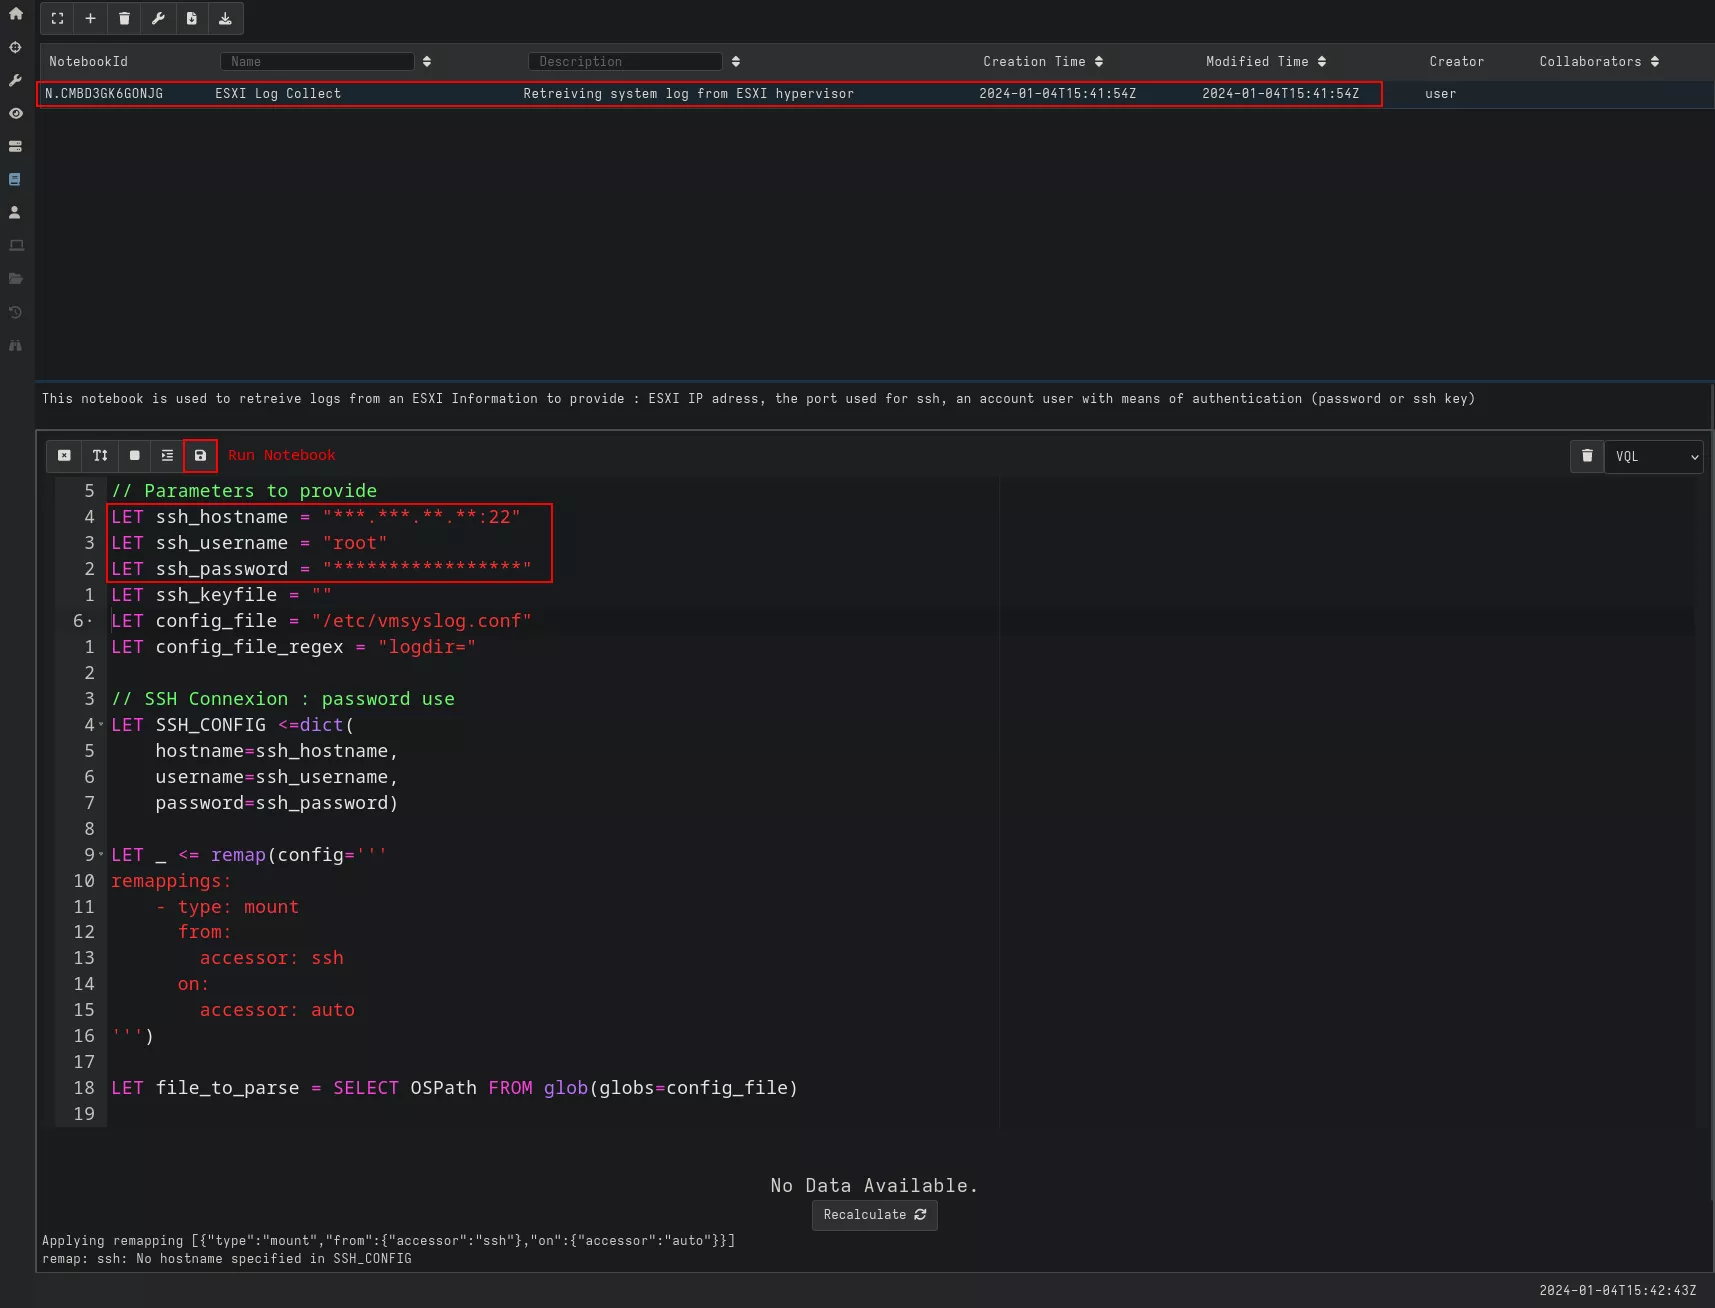Screen dimensions: 1715x1308
Task: Click the '// Parameters to provide' comment line
Action: (244, 491)
